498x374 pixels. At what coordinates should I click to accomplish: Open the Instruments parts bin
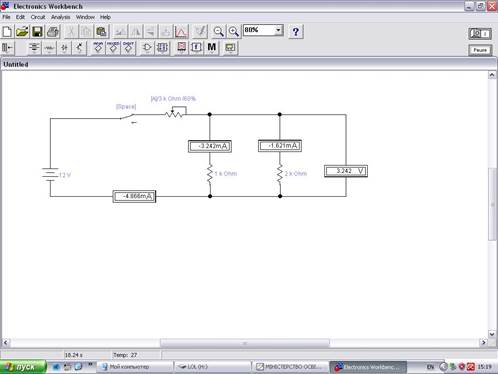click(230, 48)
